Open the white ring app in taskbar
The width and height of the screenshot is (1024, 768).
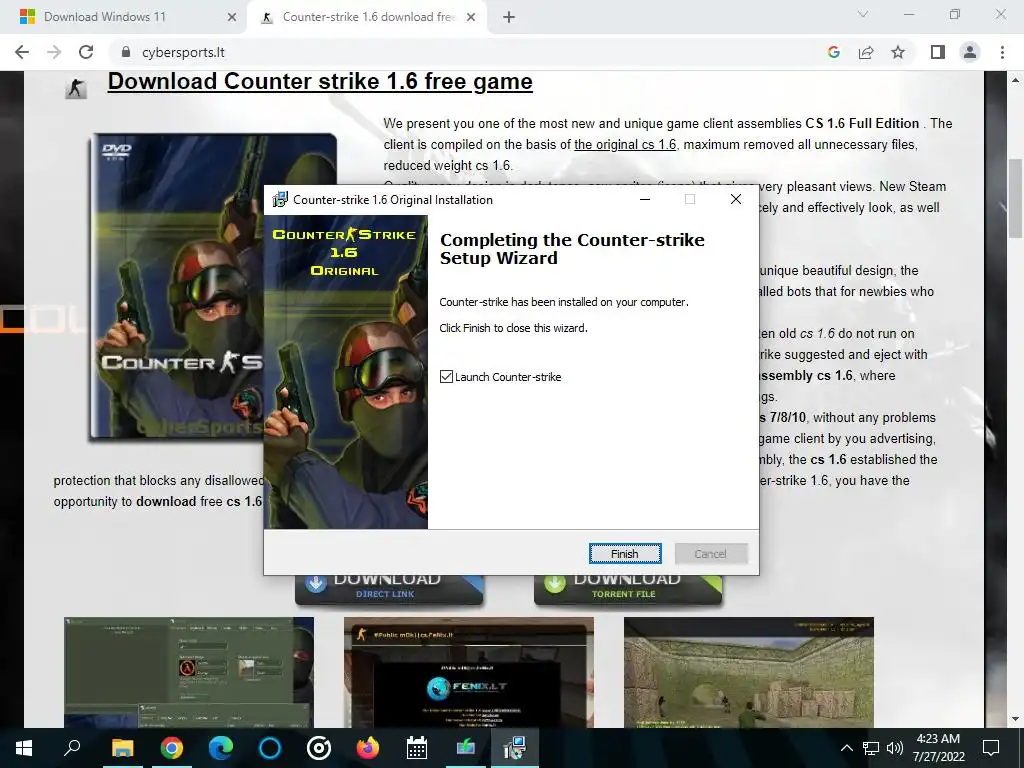(319, 748)
